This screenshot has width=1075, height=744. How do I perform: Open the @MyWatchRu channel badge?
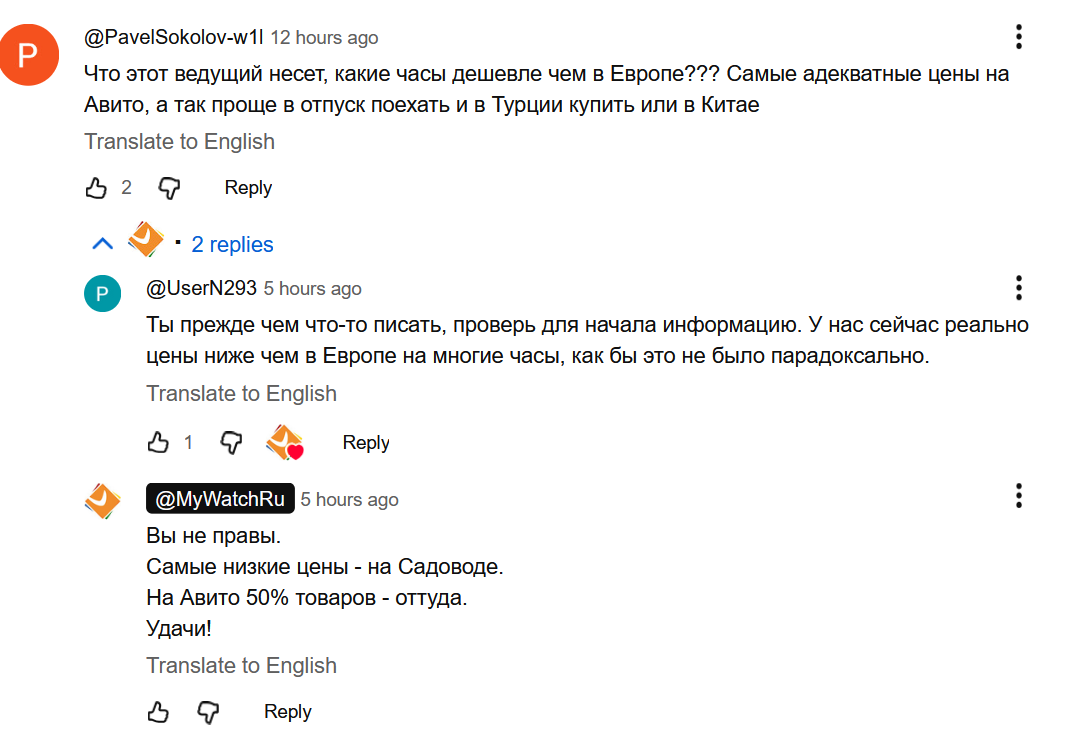(220, 499)
